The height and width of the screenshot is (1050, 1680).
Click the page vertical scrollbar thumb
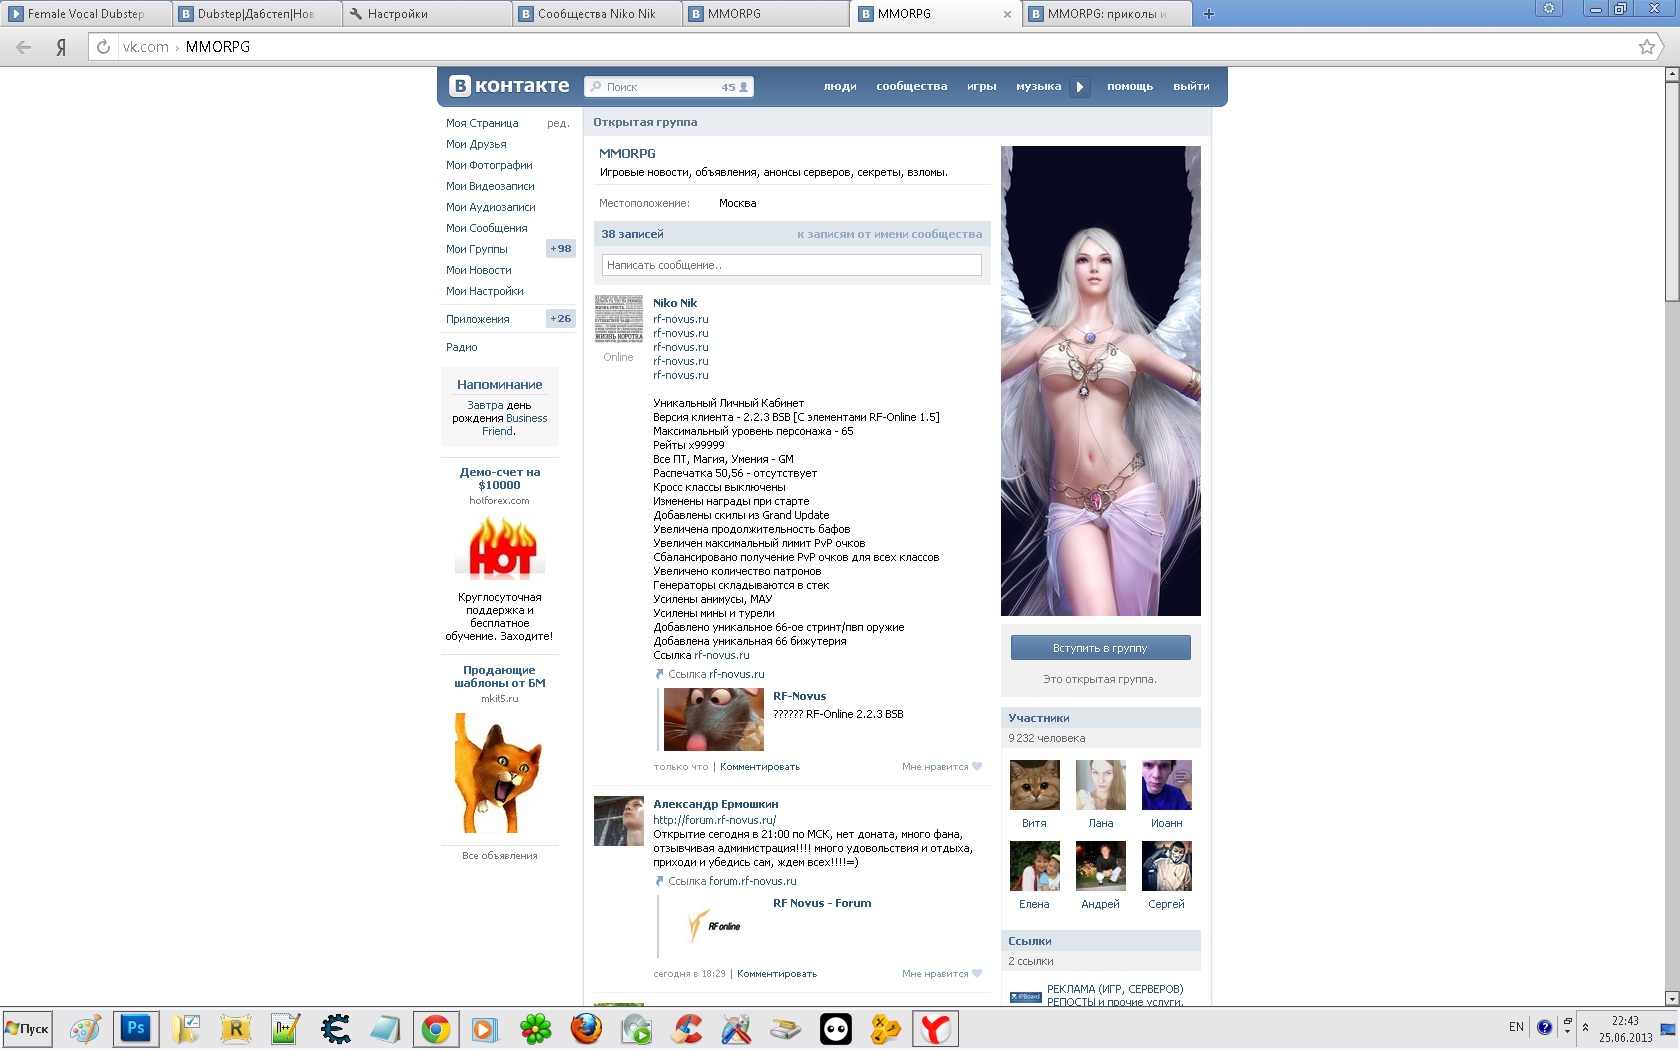coord(1671,192)
